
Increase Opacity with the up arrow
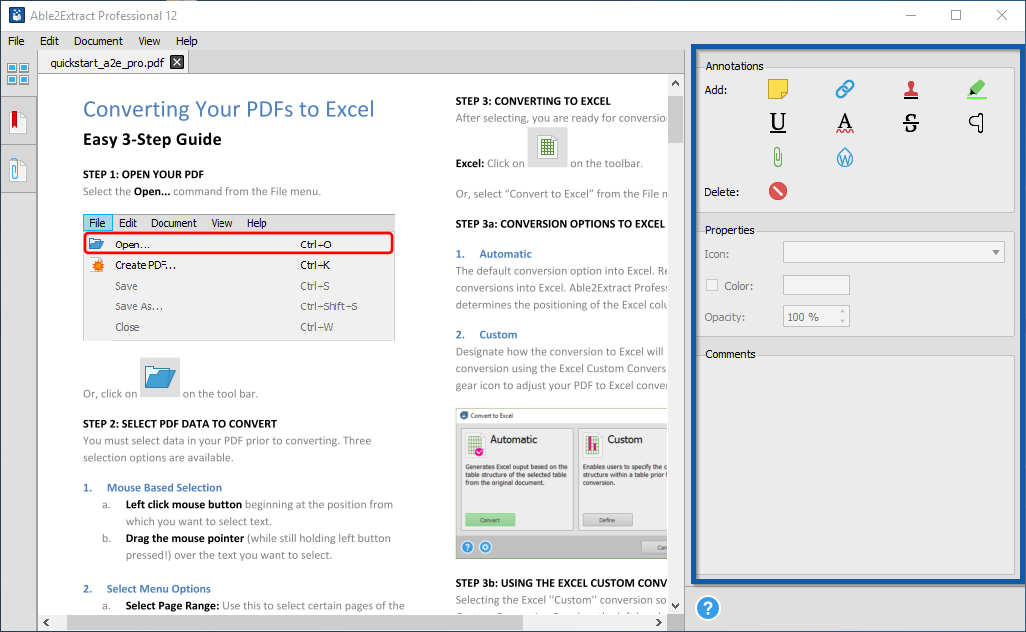click(842, 312)
